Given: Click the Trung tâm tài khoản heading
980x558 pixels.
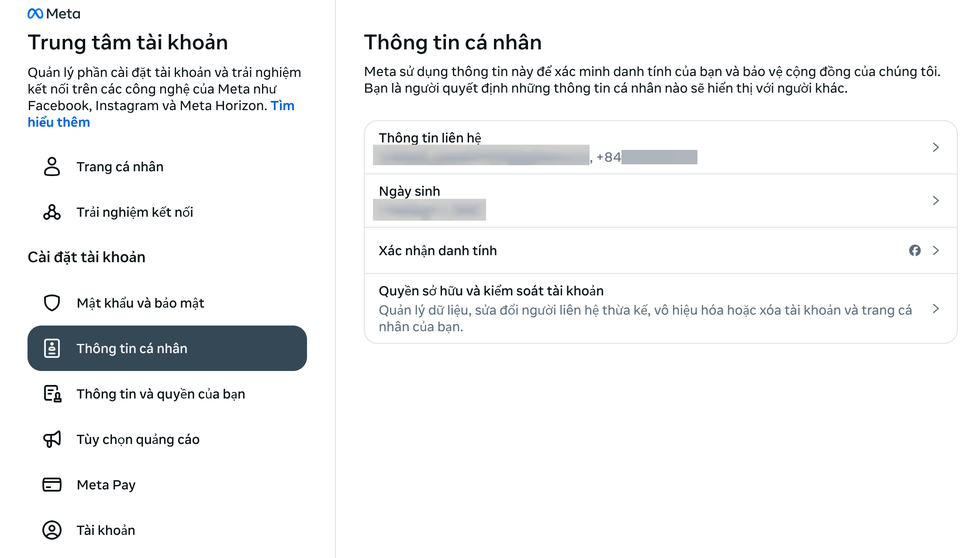Looking at the screenshot, I should (x=128, y=42).
